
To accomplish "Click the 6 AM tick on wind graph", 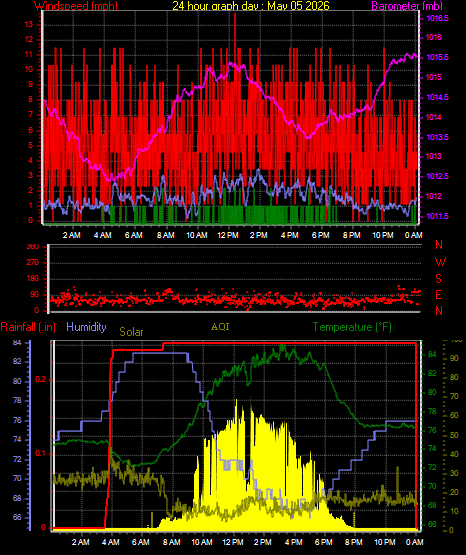I will [x=134, y=235].
